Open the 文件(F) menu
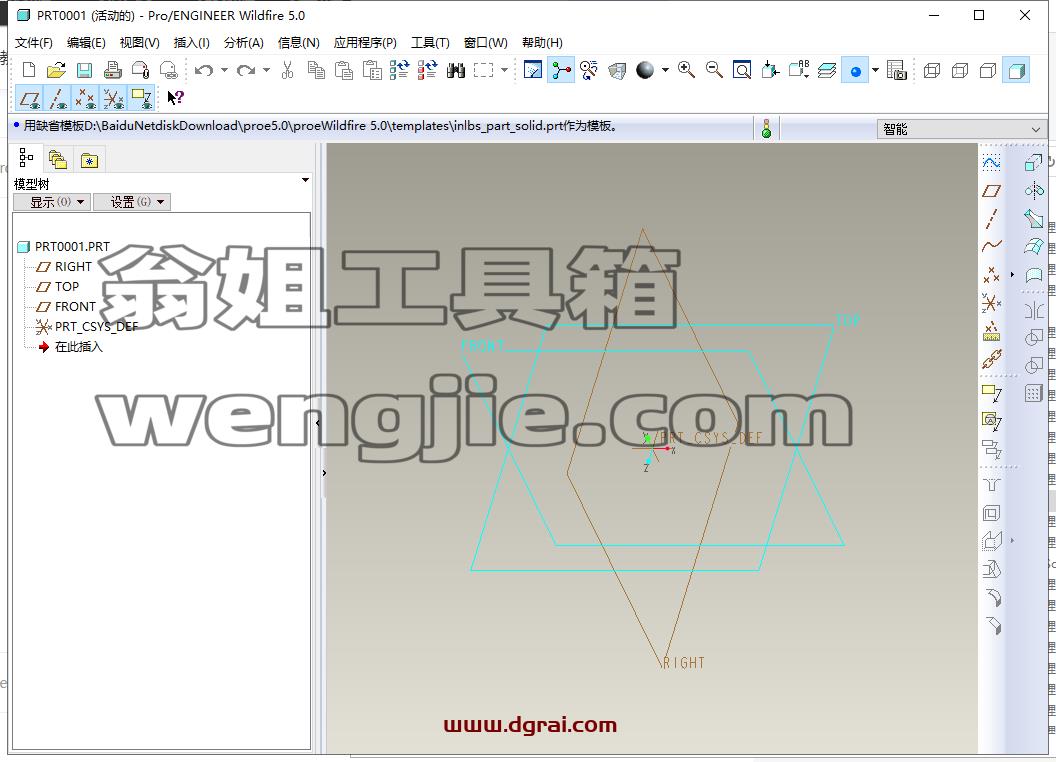The image size is (1056, 762). [34, 42]
